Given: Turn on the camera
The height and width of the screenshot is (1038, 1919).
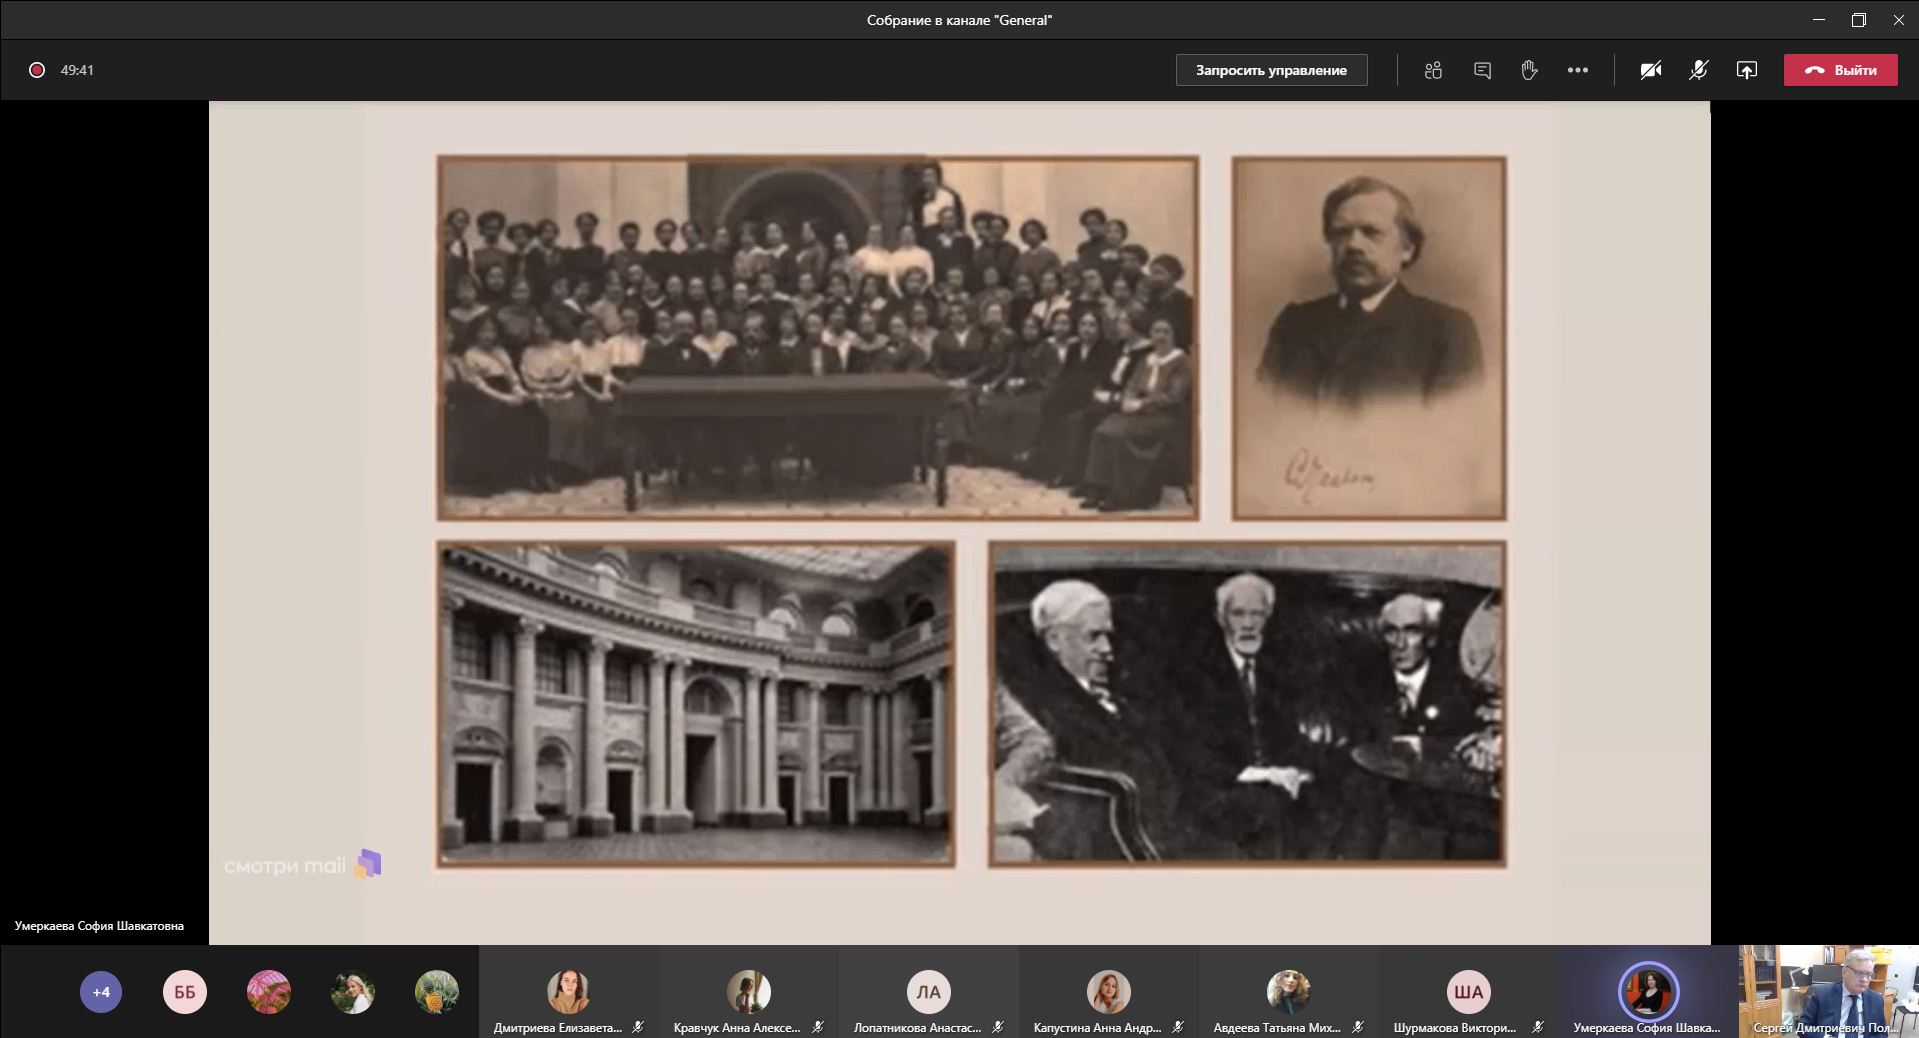Looking at the screenshot, I should click(1651, 70).
